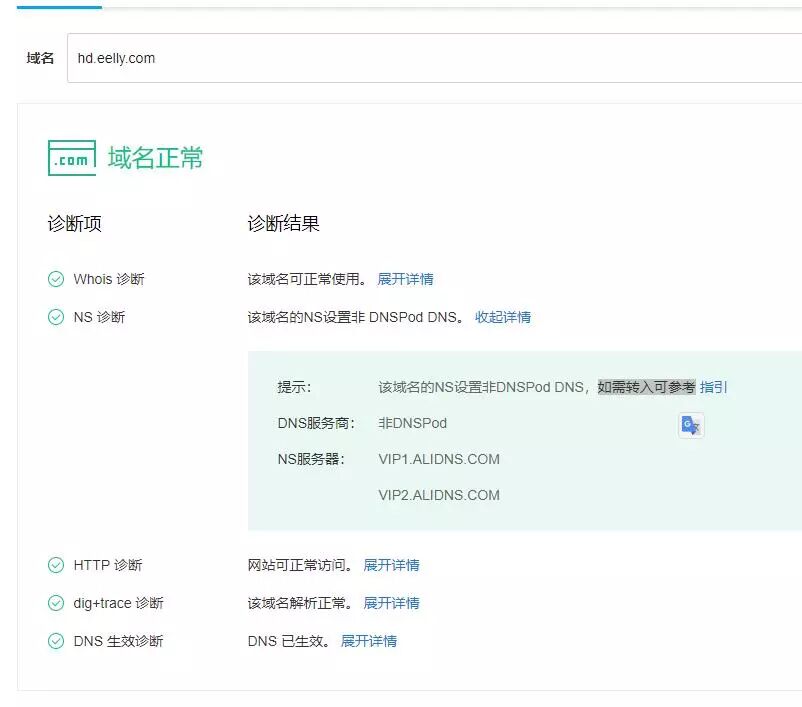Click the 该域名解析正常 result text
This screenshot has height=707, width=802.
point(300,603)
